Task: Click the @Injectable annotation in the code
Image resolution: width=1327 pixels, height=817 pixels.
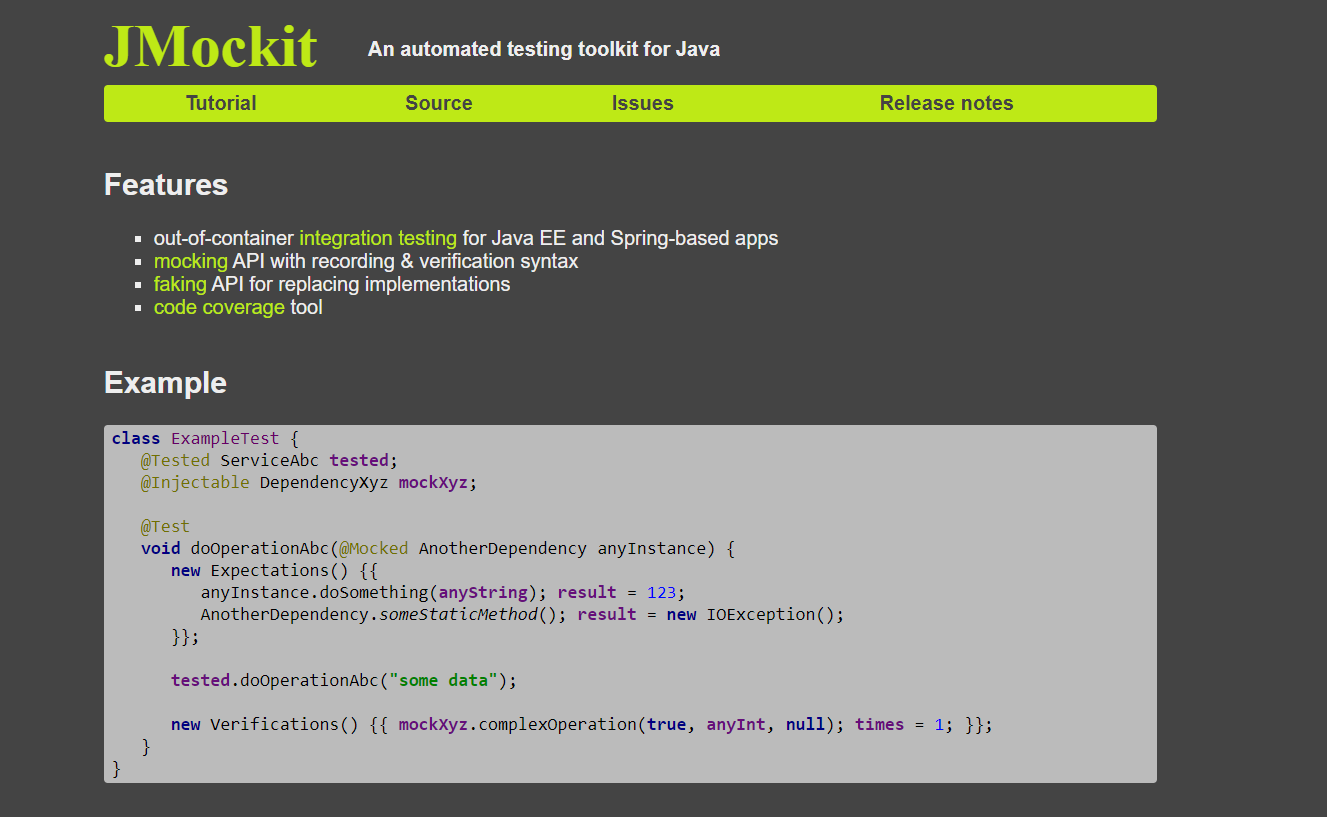Action: [194, 482]
